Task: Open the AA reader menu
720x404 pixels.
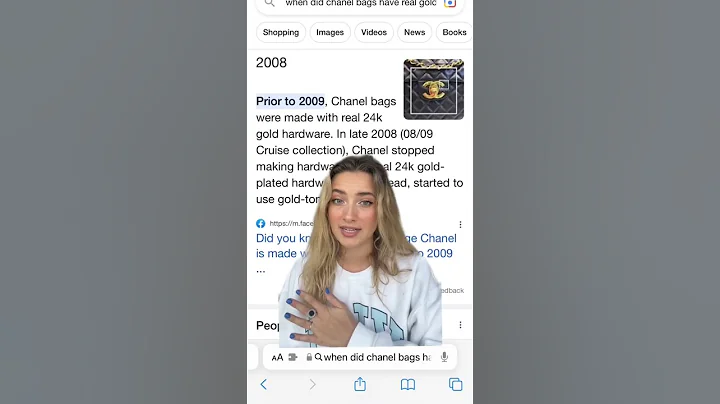Action: (277, 357)
